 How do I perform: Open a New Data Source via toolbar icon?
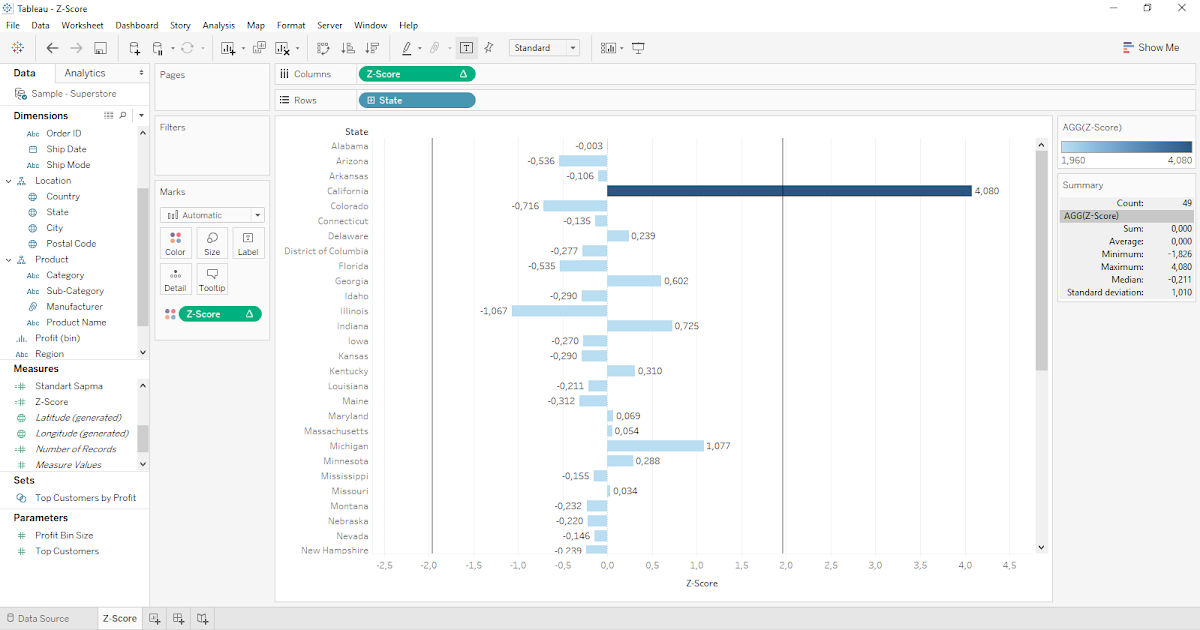point(133,47)
